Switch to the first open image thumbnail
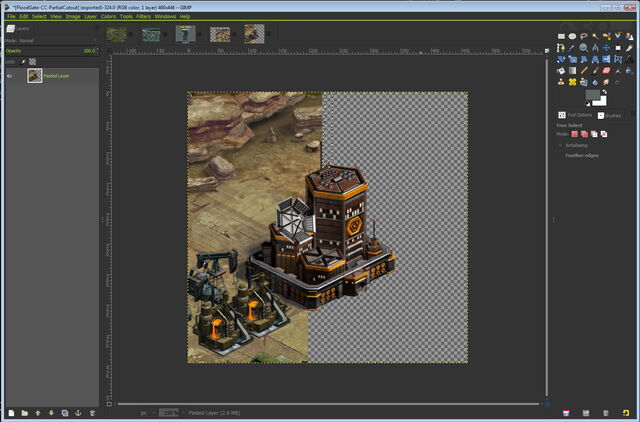The width and height of the screenshot is (640, 422). pos(116,34)
